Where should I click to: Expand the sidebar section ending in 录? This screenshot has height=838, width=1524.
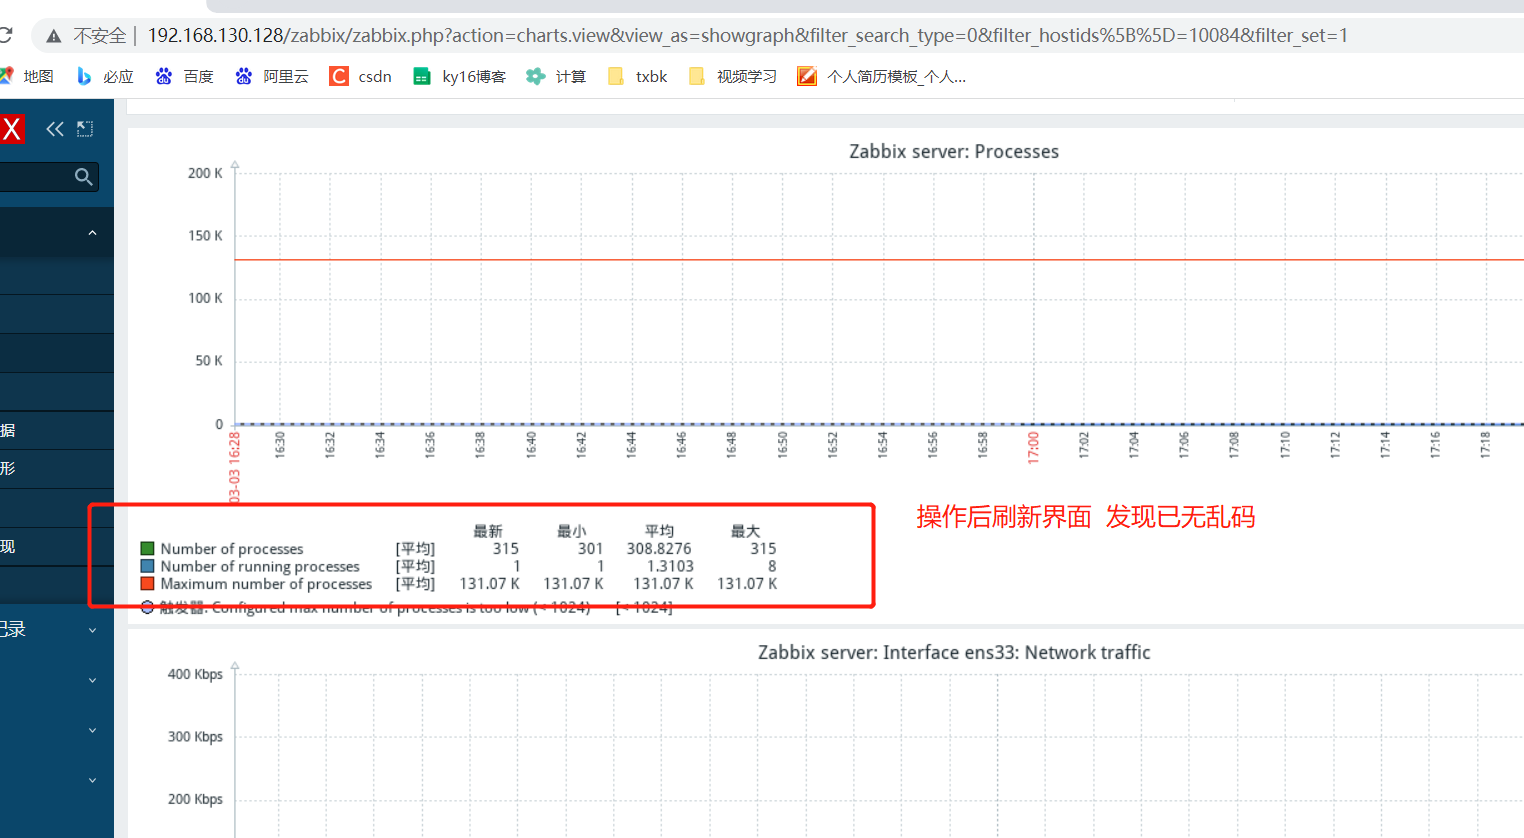pos(57,629)
